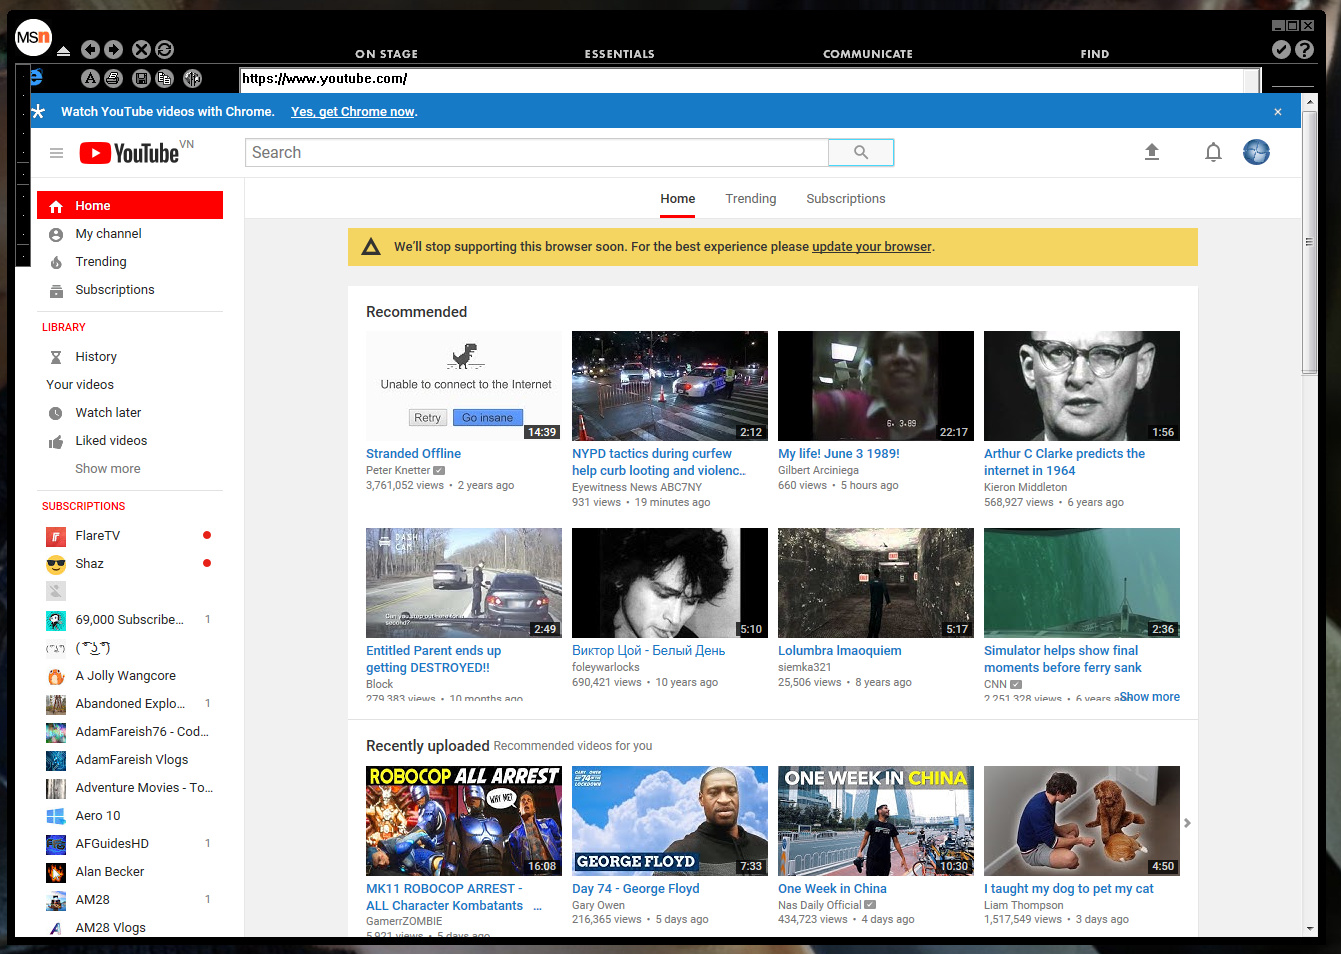Click the History hourglass icon
This screenshot has height=954, width=1341.
pos(56,357)
